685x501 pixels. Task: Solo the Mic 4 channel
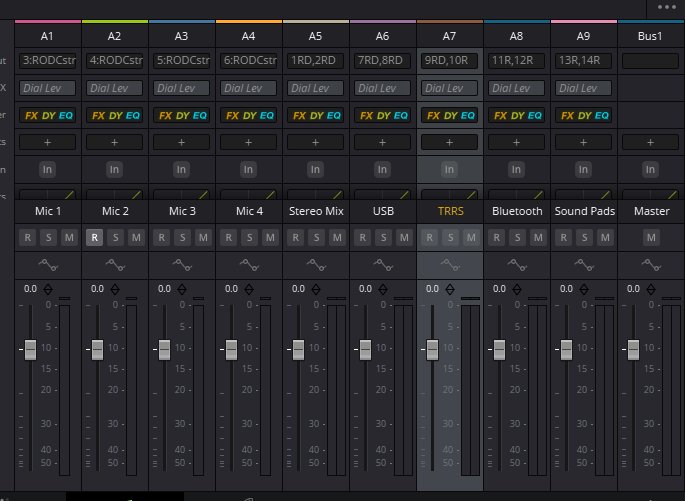pyautogui.click(x=249, y=238)
